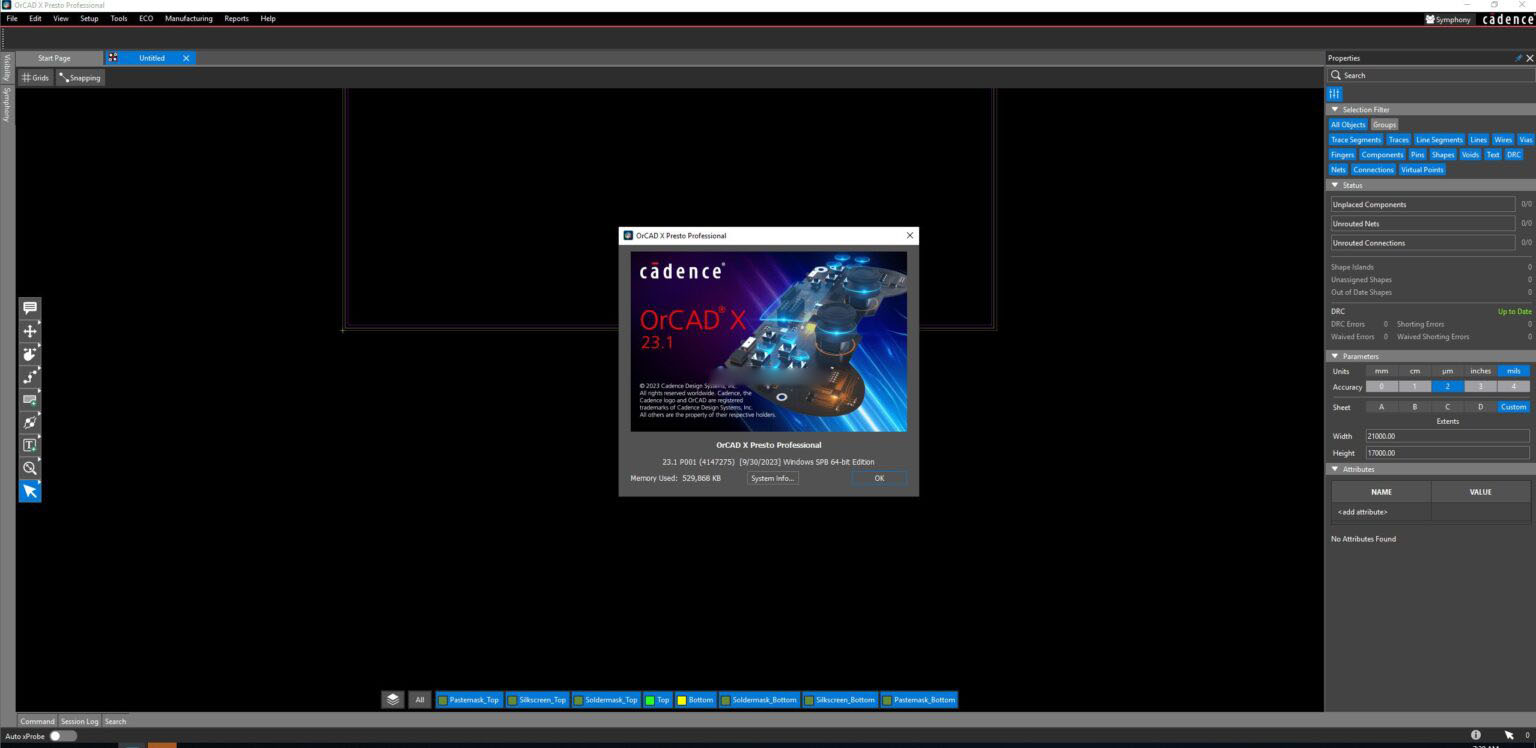Image resolution: width=1536 pixels, height=748 pixels.
Task: Collapse the Status section
Action: 1335,185
